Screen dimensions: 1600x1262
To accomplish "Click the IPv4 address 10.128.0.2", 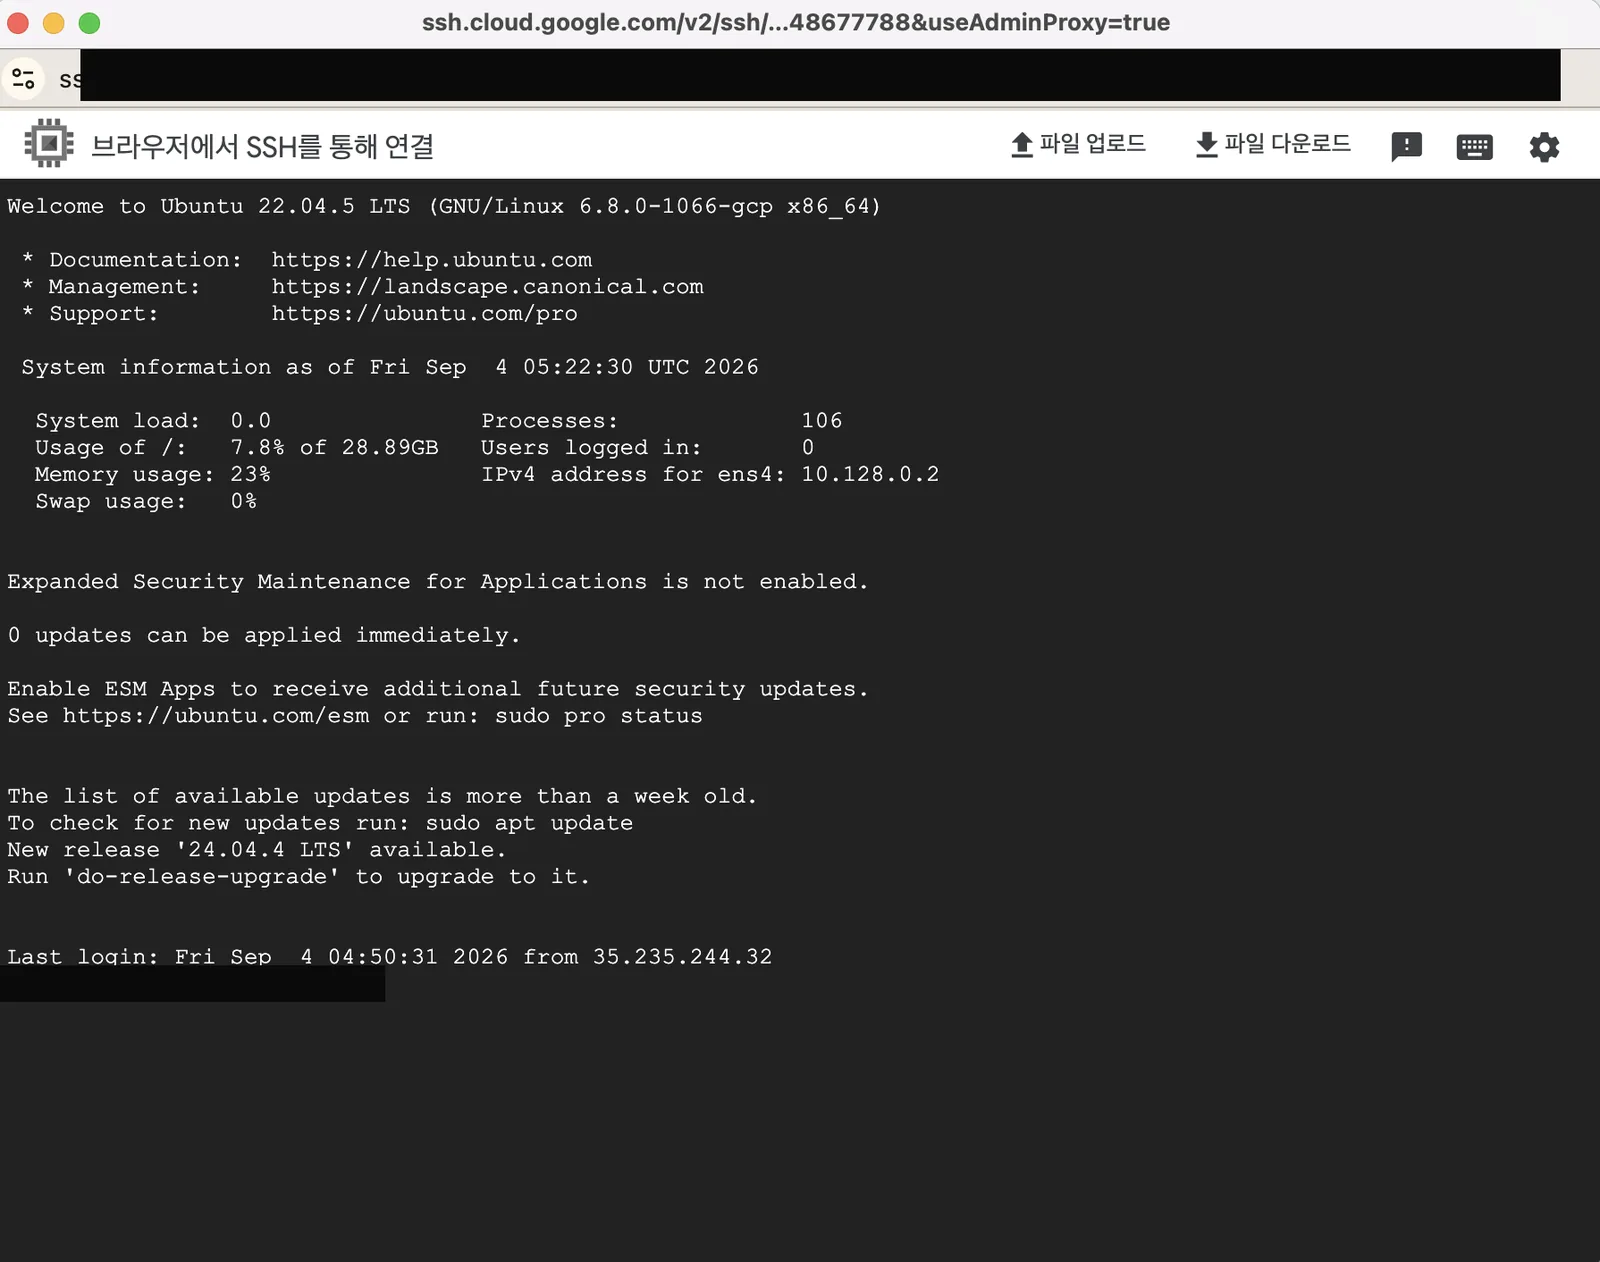I will [870, 474].
